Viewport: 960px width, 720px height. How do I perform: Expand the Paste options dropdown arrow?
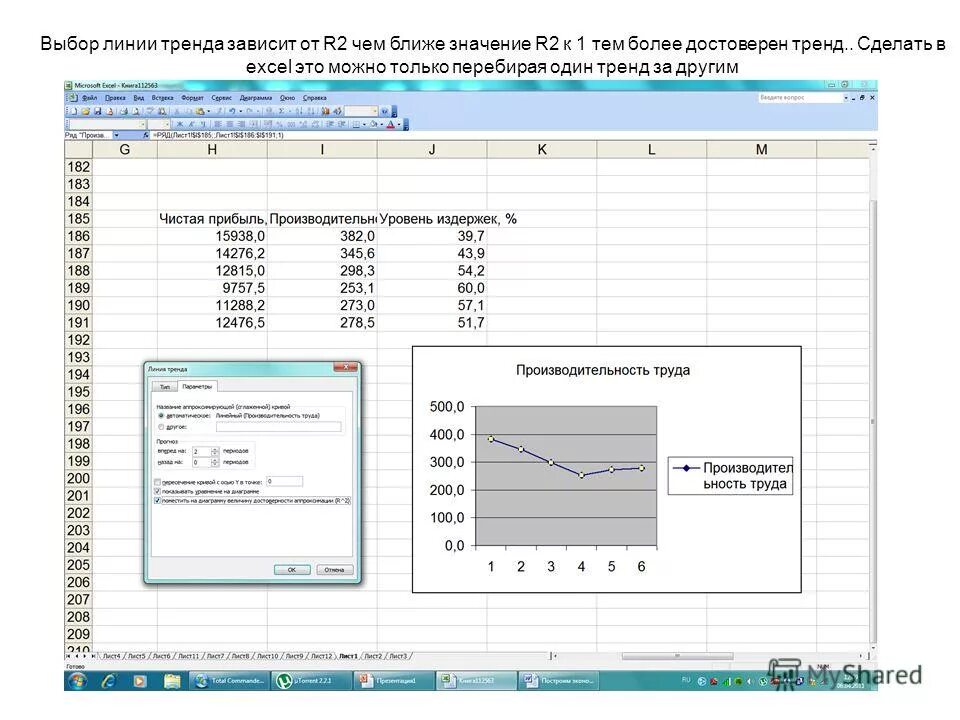tap(209, 111)
